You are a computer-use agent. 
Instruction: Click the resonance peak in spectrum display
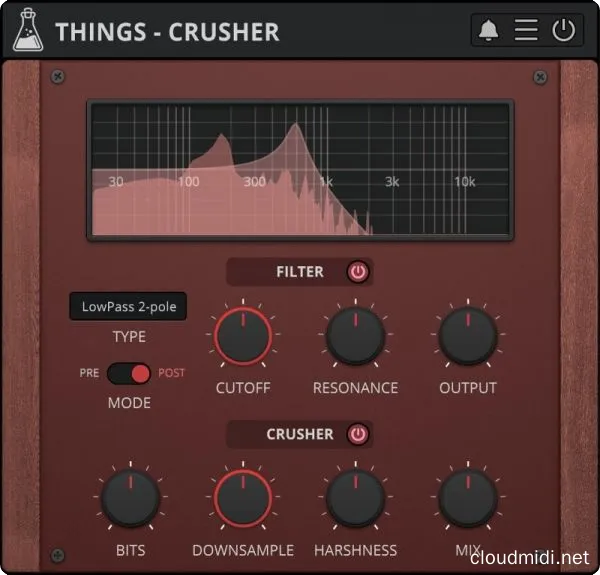pyautogui.click(x=295, y=125)
